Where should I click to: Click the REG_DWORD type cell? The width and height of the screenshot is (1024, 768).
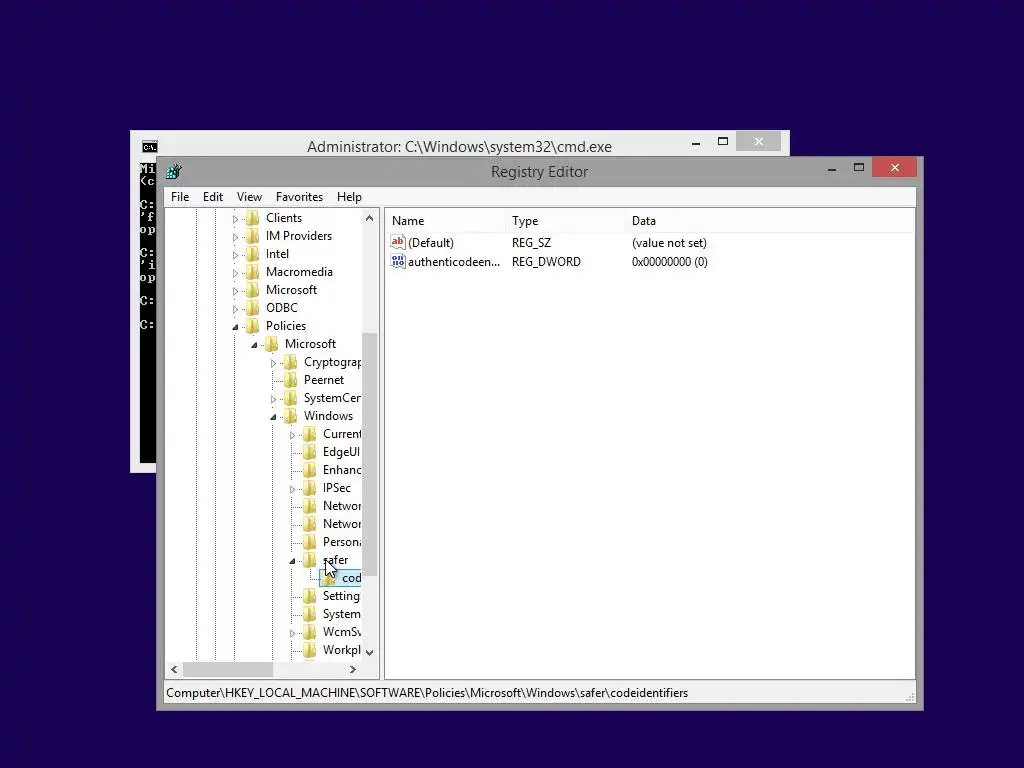[x=546, y=261]
